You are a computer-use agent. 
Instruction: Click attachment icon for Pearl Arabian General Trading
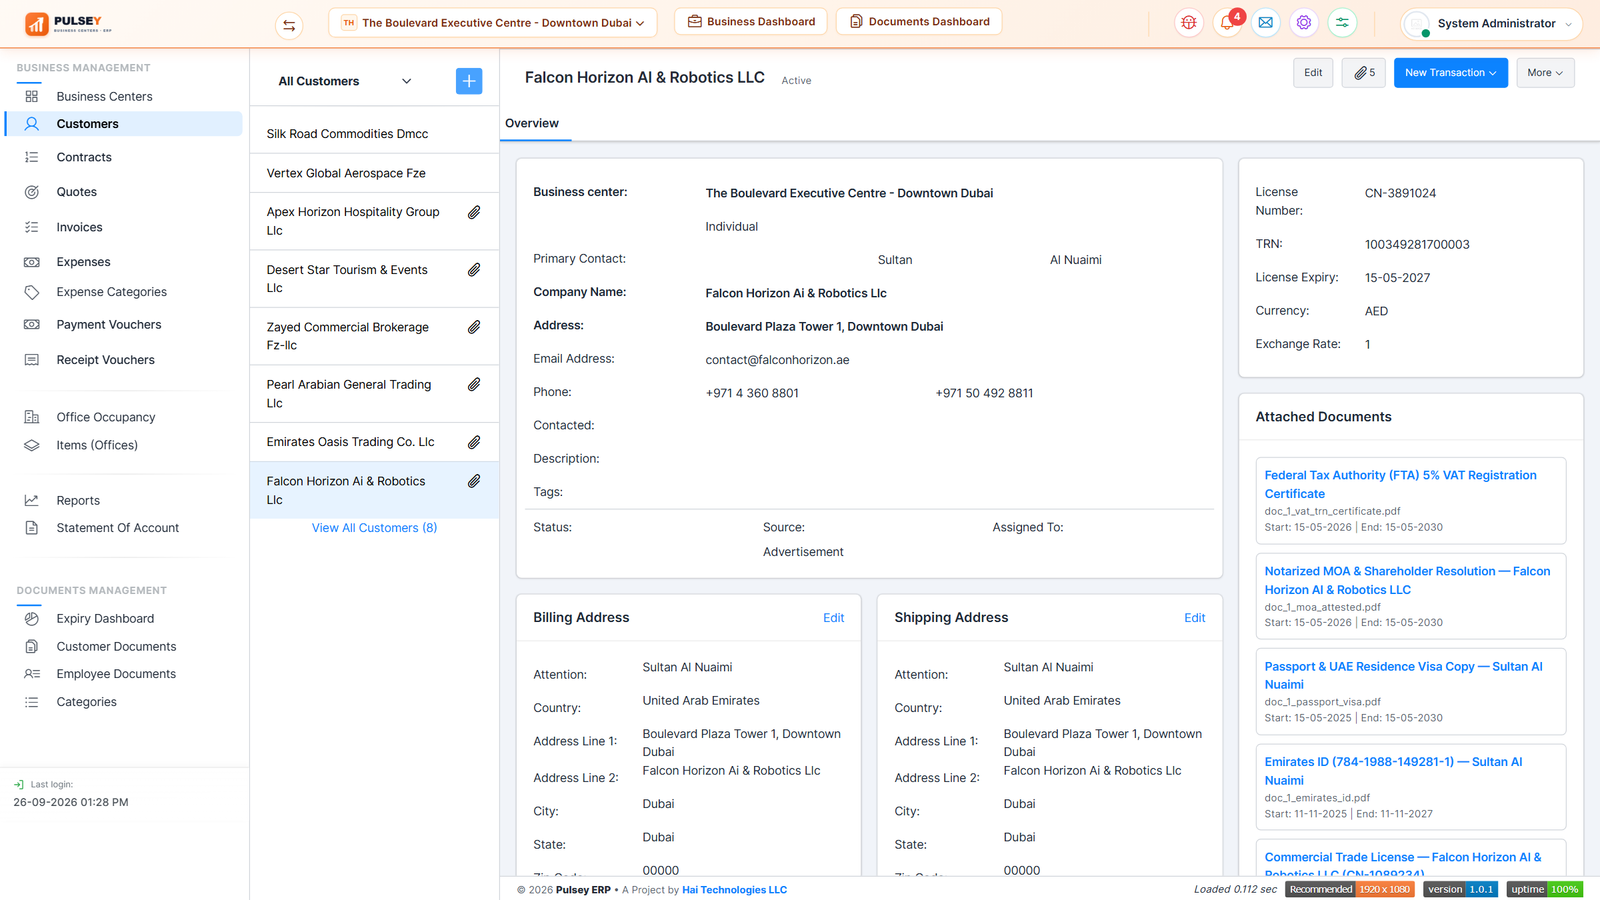pos(474,384)
